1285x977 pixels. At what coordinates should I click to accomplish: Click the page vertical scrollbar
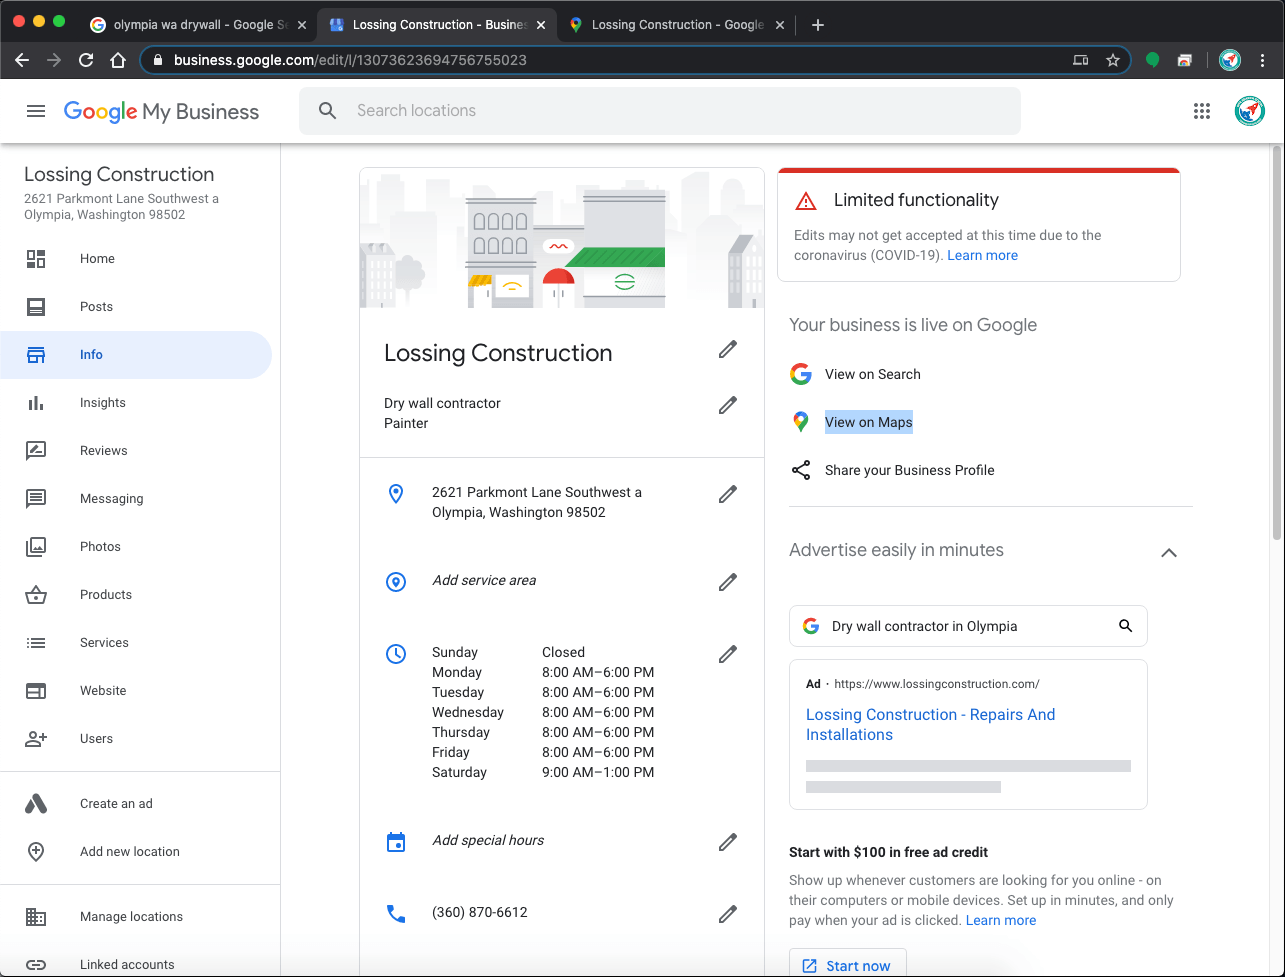(1276, 342)
